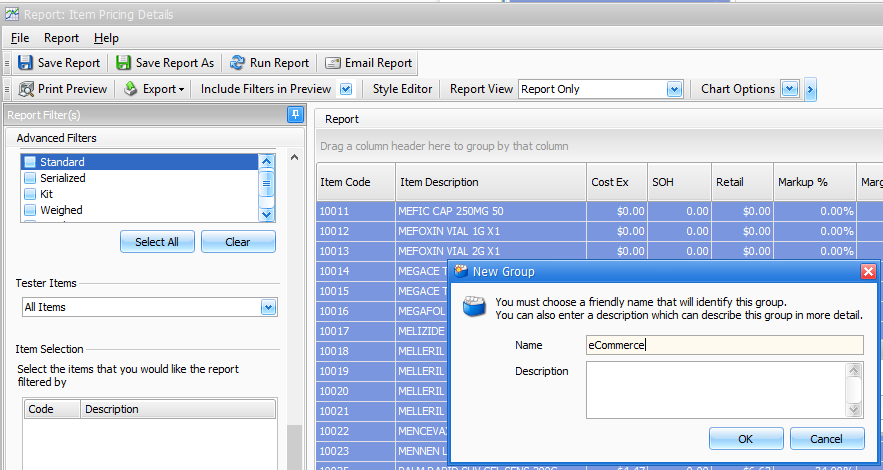The height and width of the screenshot is (470, 883).
Task: Click the Save Report toolbar icon
Action: 25,63
